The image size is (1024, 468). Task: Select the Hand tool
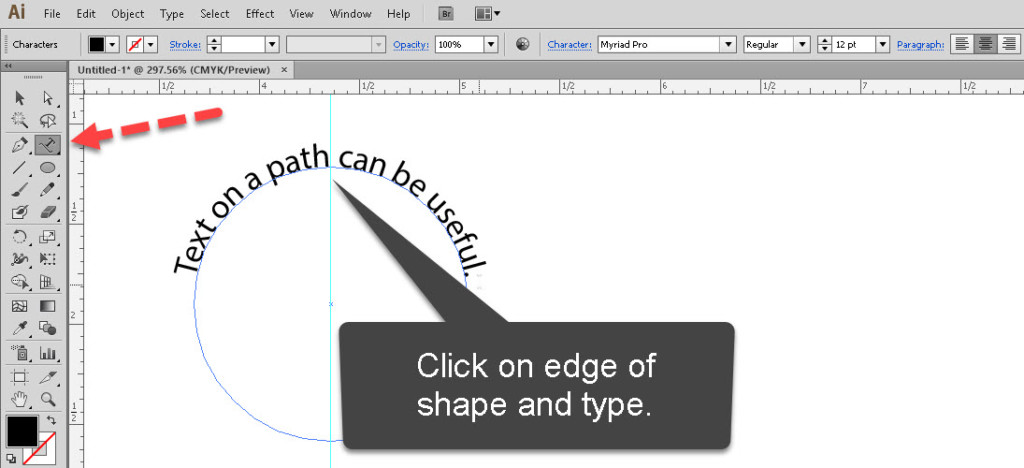(20, 398)
